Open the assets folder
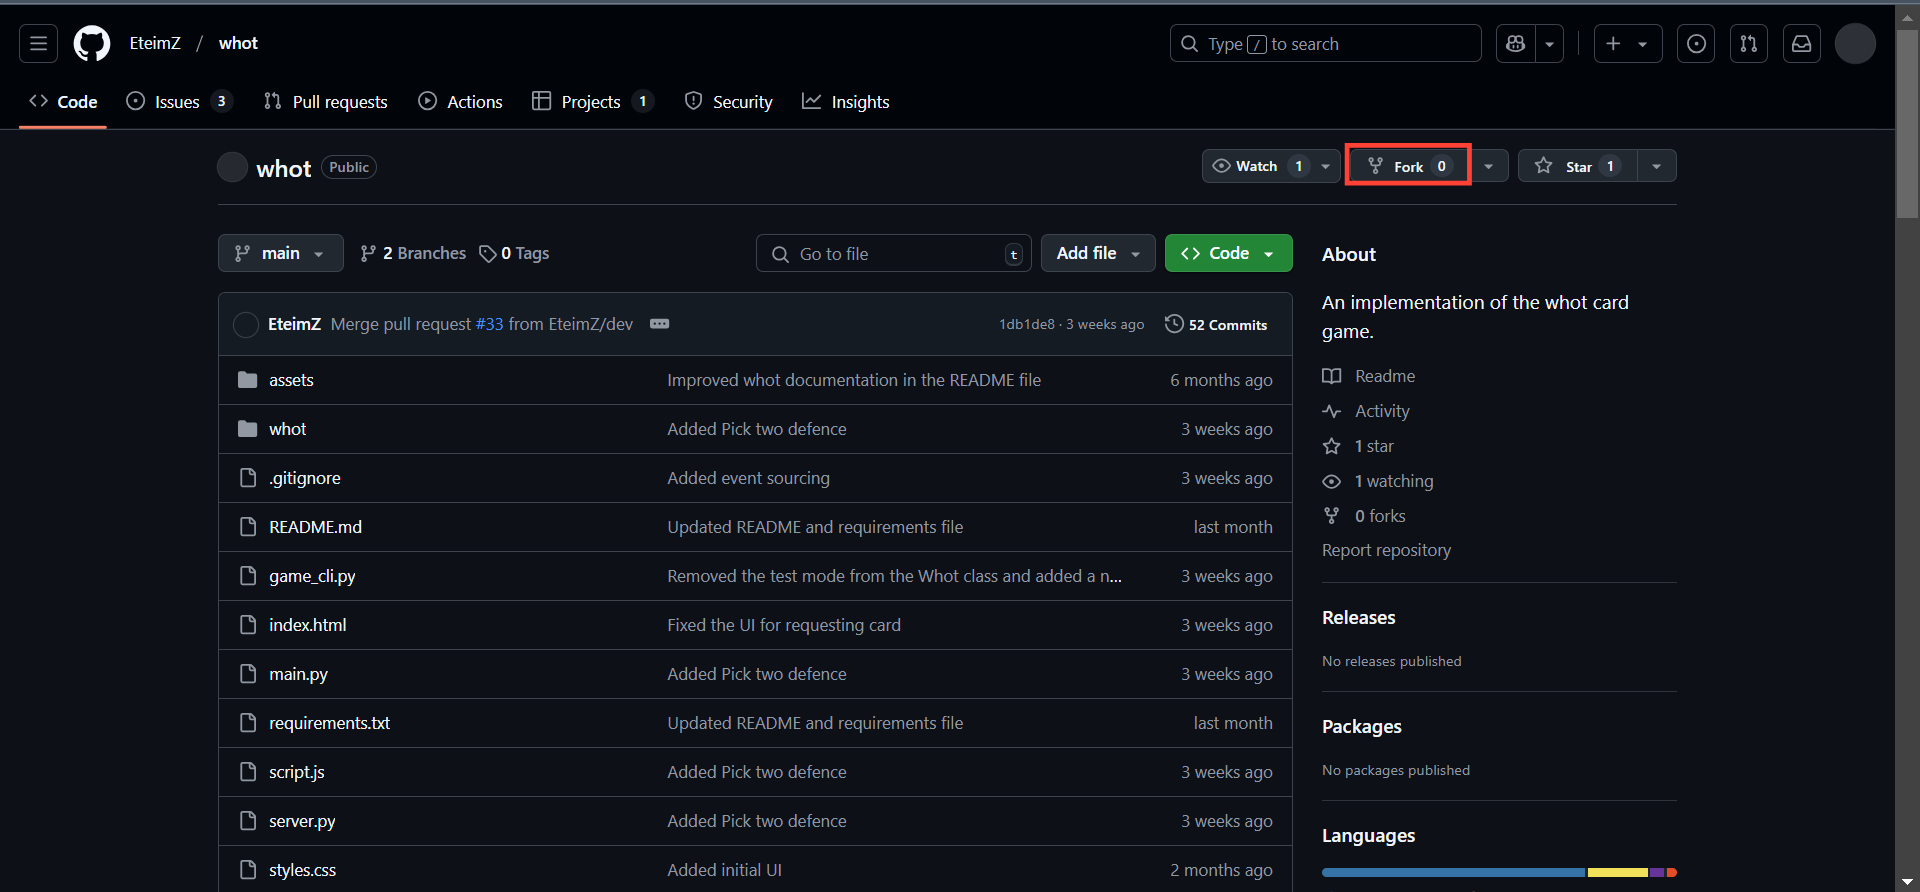 coord(291,380)
